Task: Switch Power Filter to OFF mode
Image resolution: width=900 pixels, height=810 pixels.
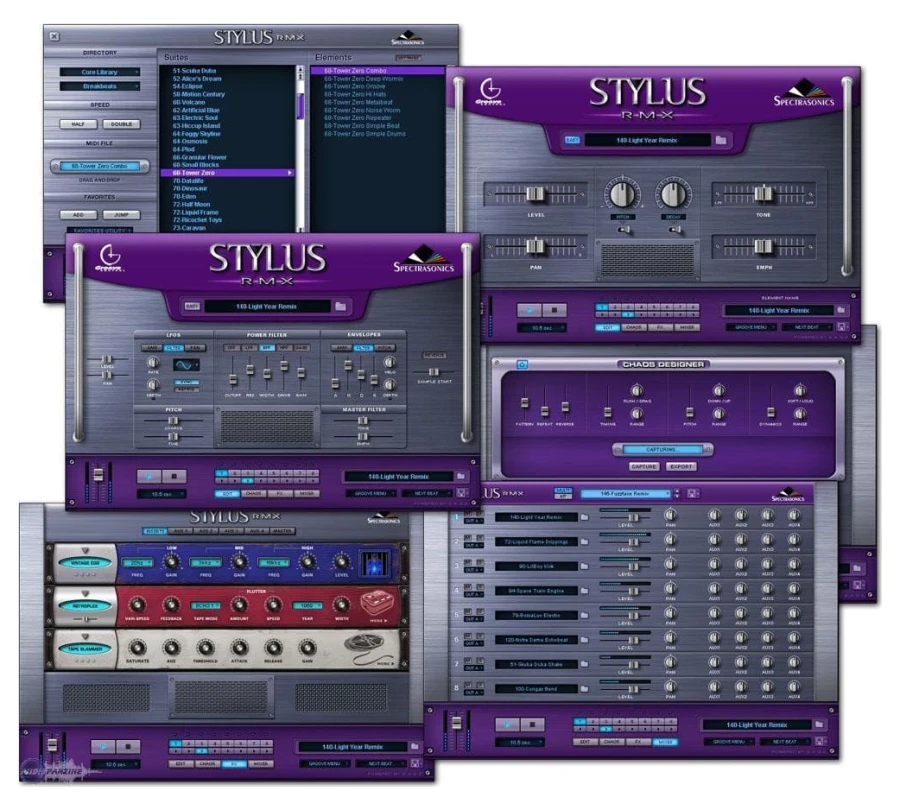Action: click(x=231, y=348)
